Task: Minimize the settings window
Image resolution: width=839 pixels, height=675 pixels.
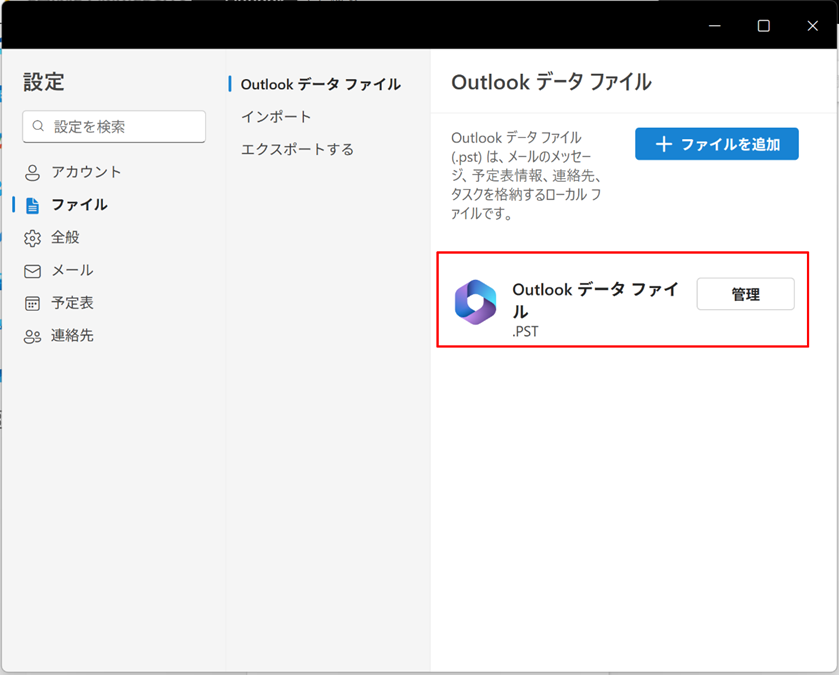Action: (x=715, y=26)
